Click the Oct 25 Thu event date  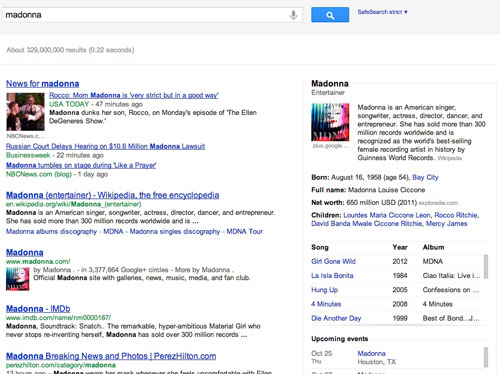[x=321, y=357]
